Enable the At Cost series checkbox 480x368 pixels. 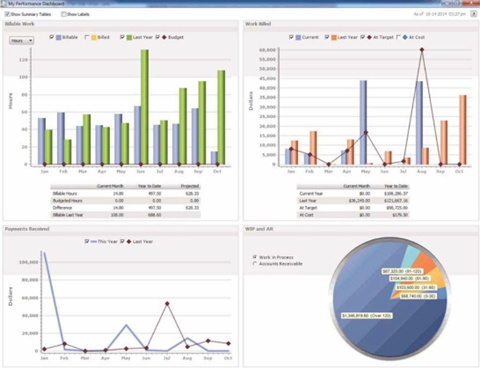398,37
